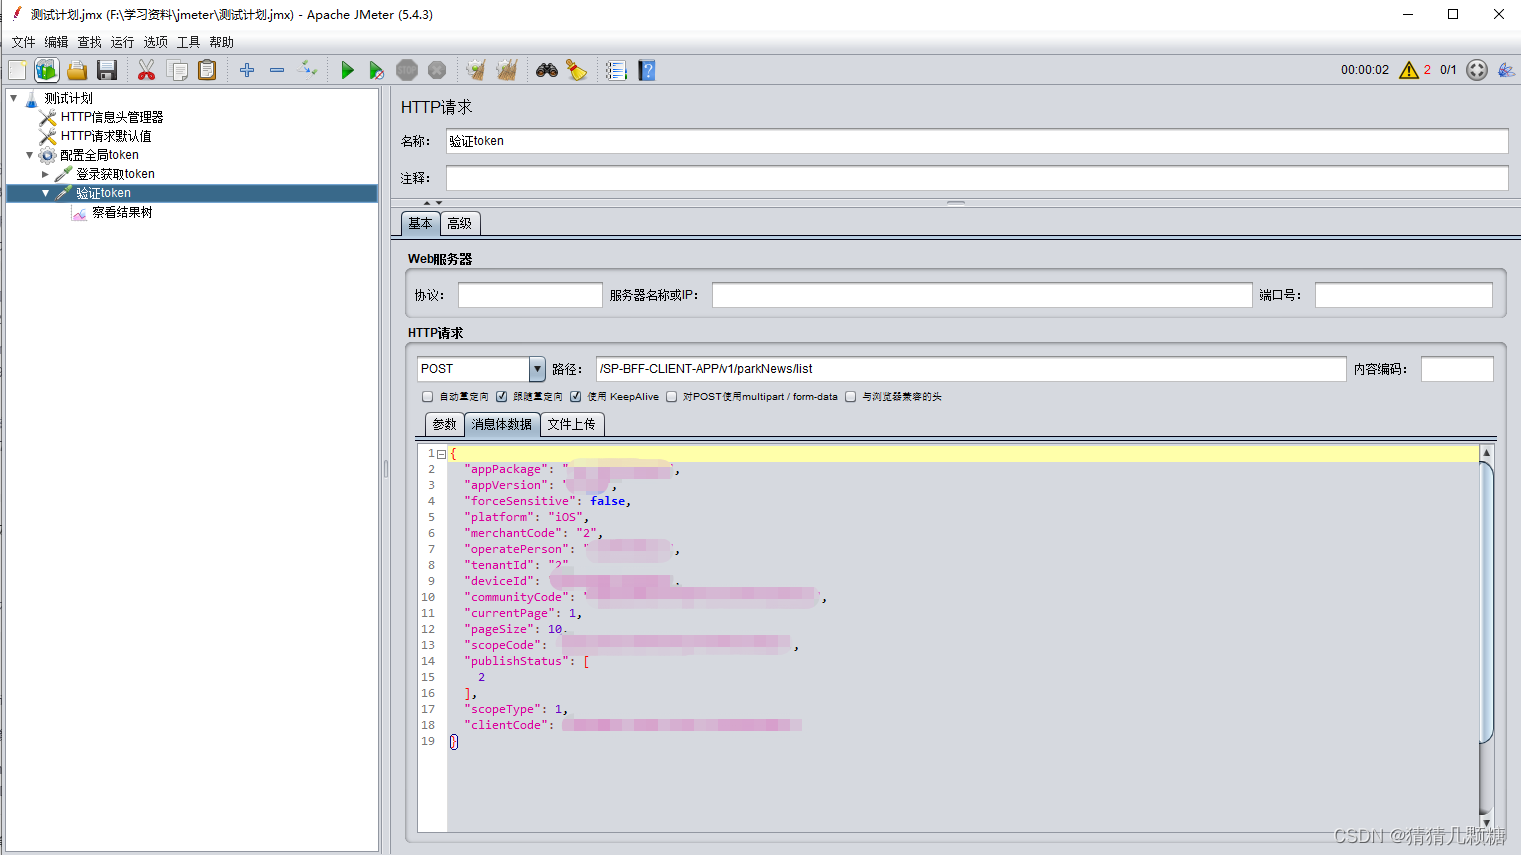Switch to the 参数 tab
Viewport: 1521px width, 855px height.
[x=444, y=425]
